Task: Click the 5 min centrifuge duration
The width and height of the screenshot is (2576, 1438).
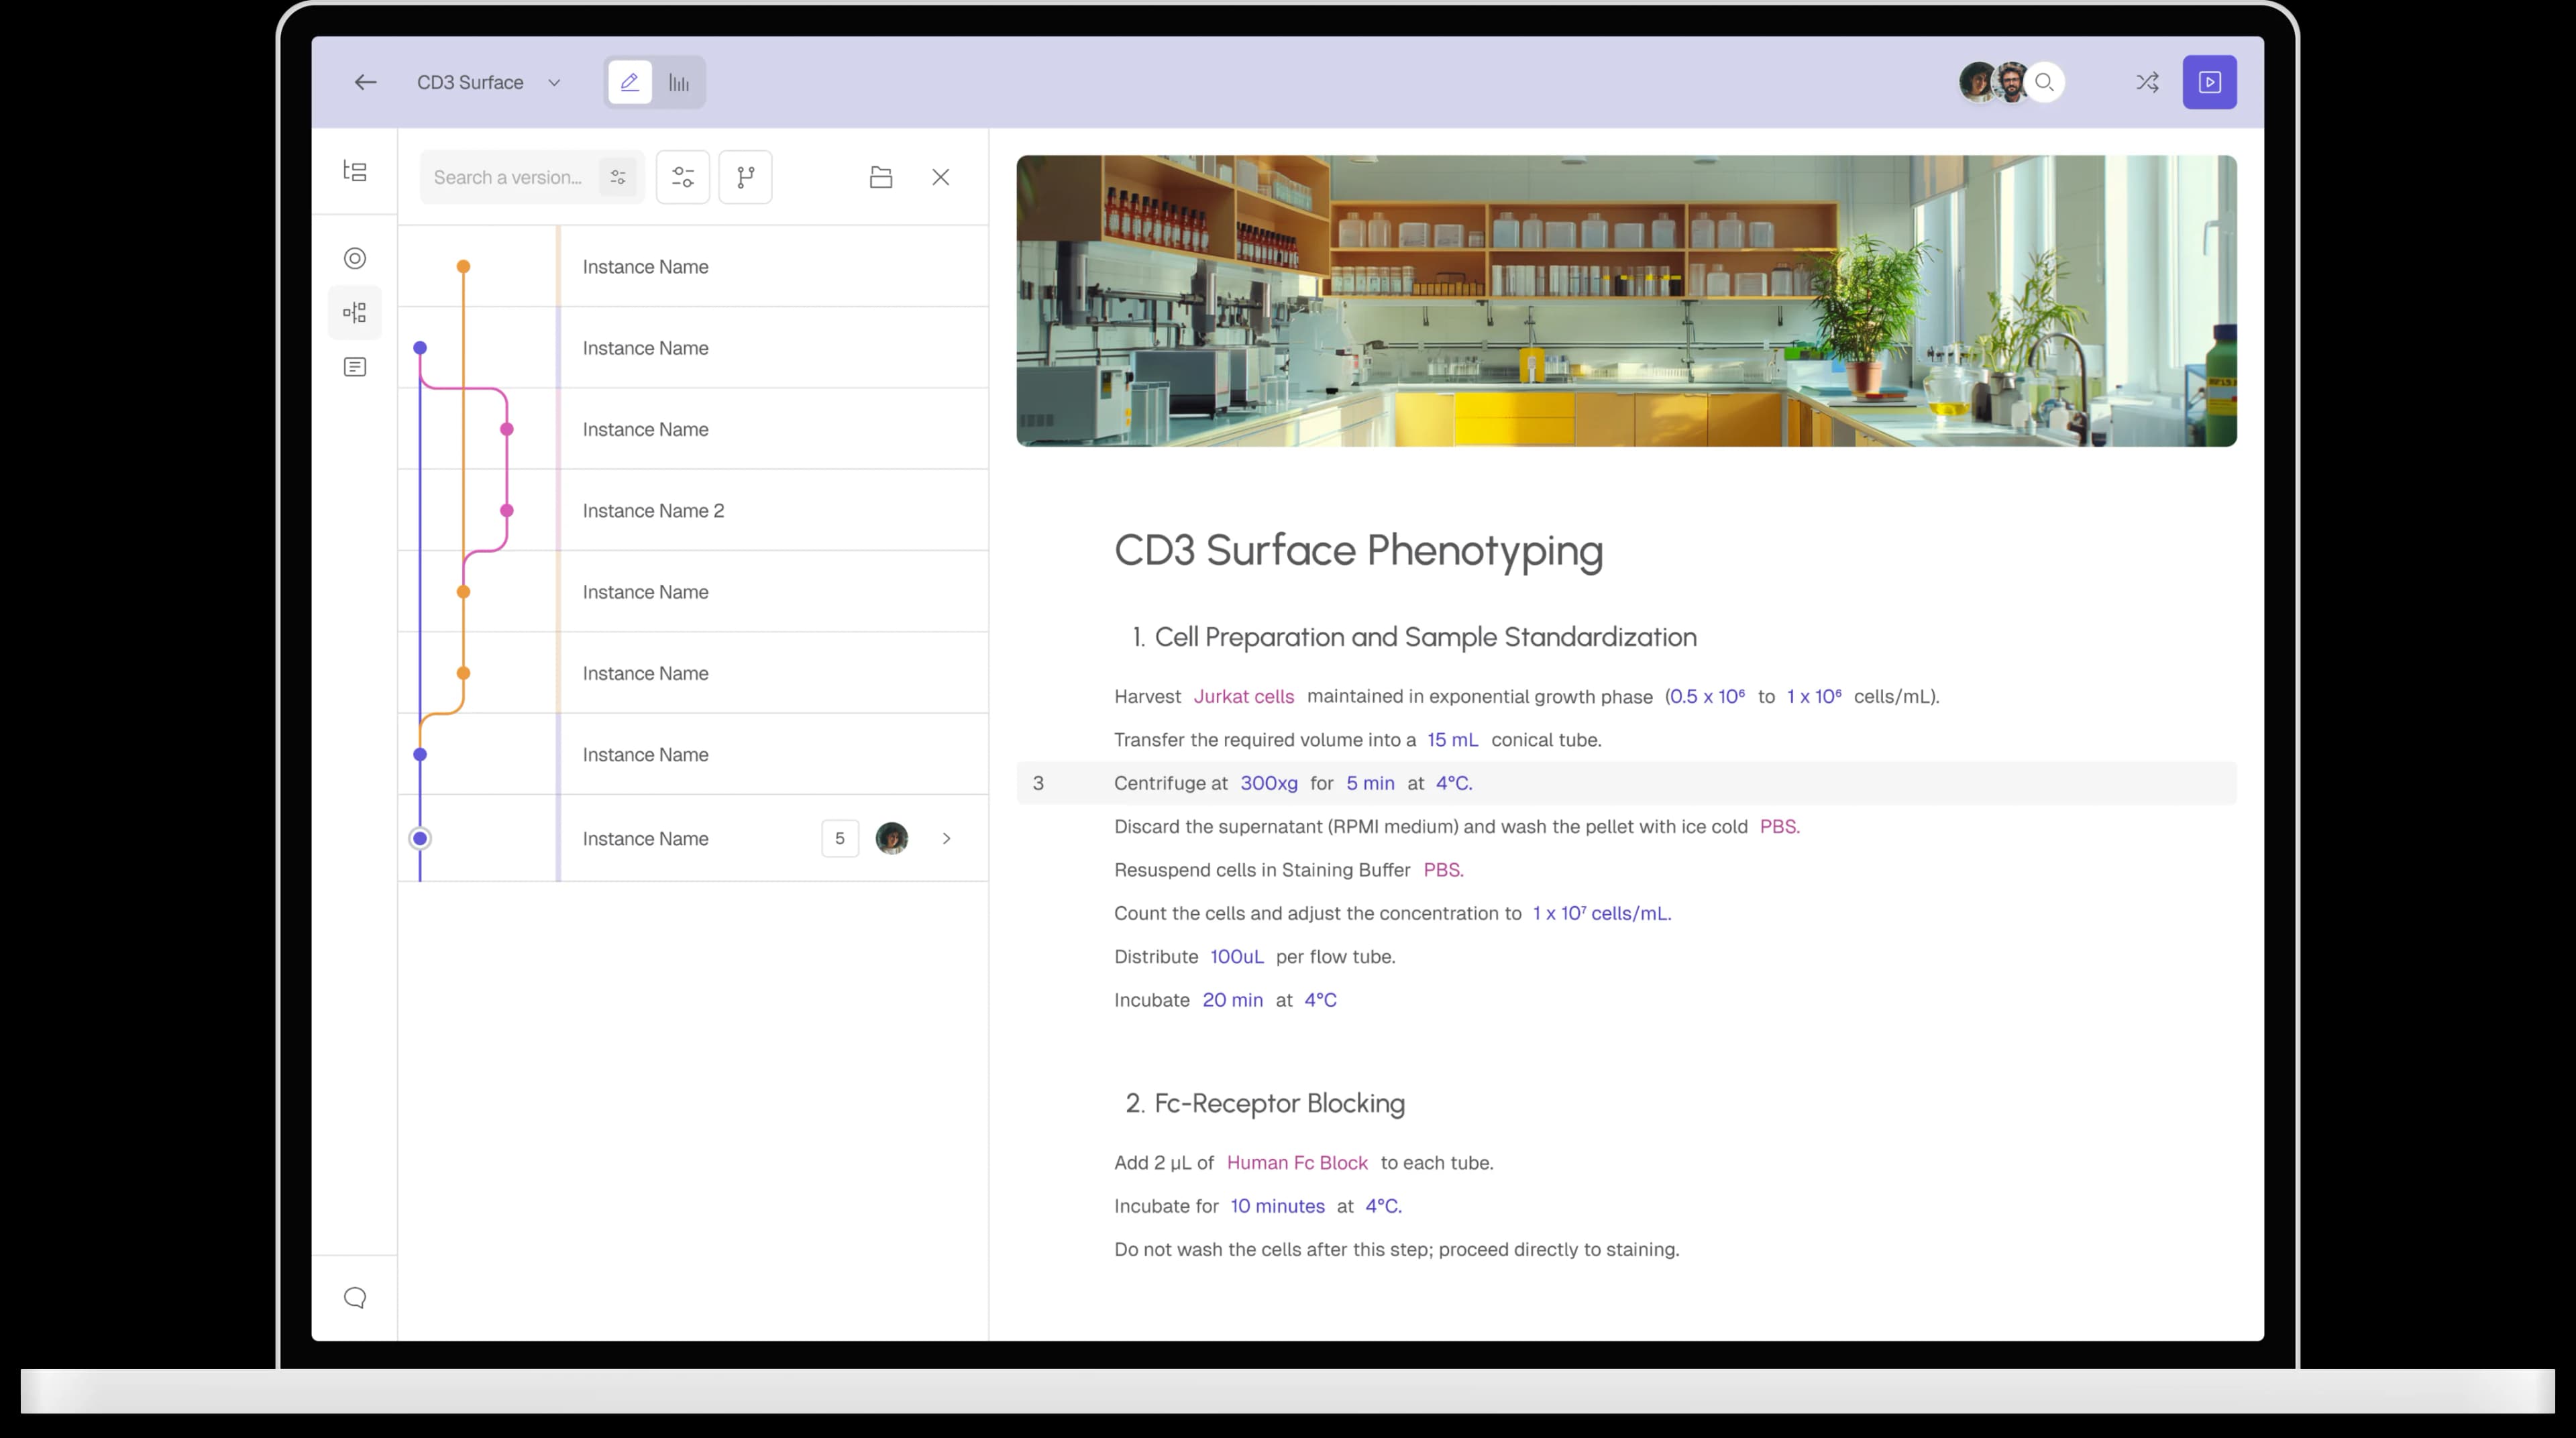Action: coord(1370,783)
